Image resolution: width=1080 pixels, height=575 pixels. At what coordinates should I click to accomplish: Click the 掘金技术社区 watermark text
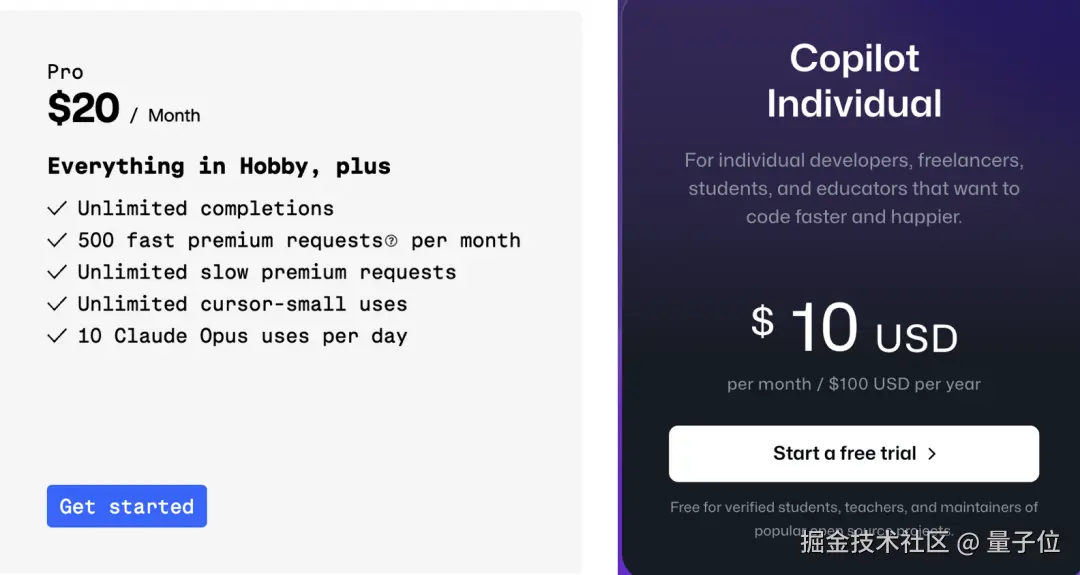(x=874, y=542)
